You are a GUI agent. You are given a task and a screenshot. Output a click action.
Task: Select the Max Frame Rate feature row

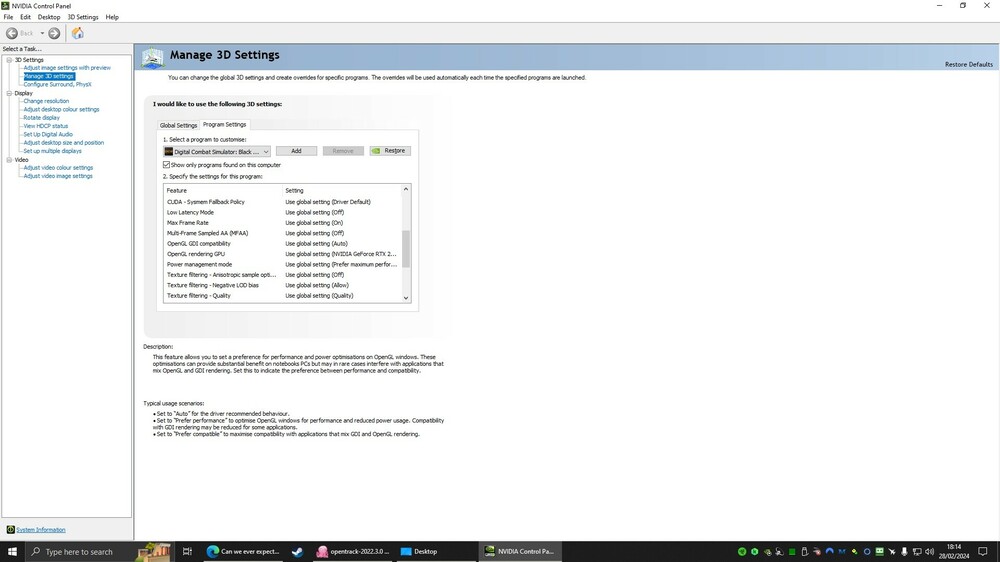click(x=283, y=223)
